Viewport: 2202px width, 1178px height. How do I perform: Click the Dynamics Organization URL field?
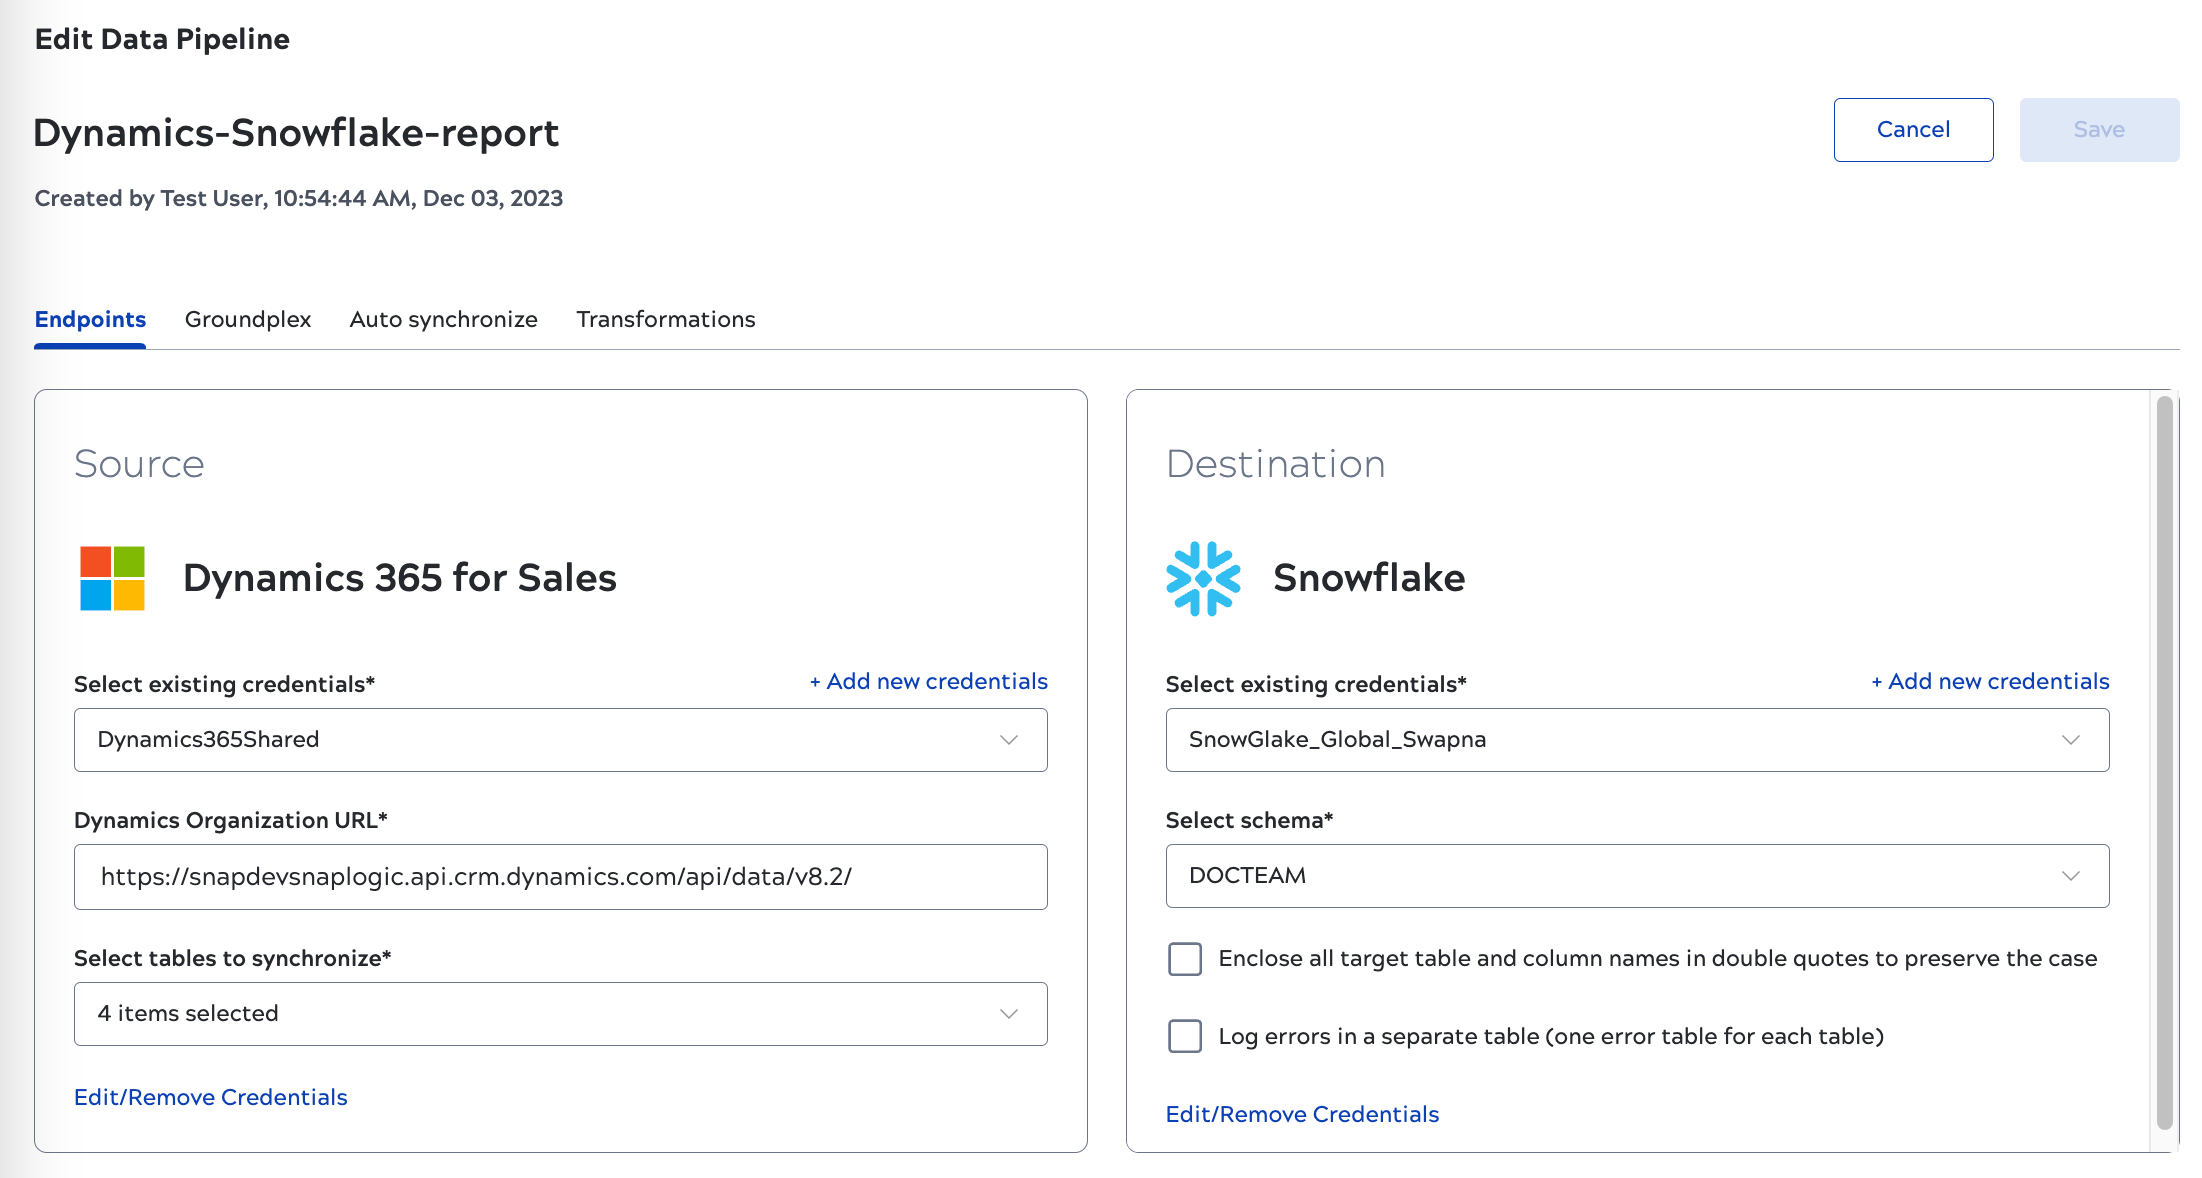560,877
